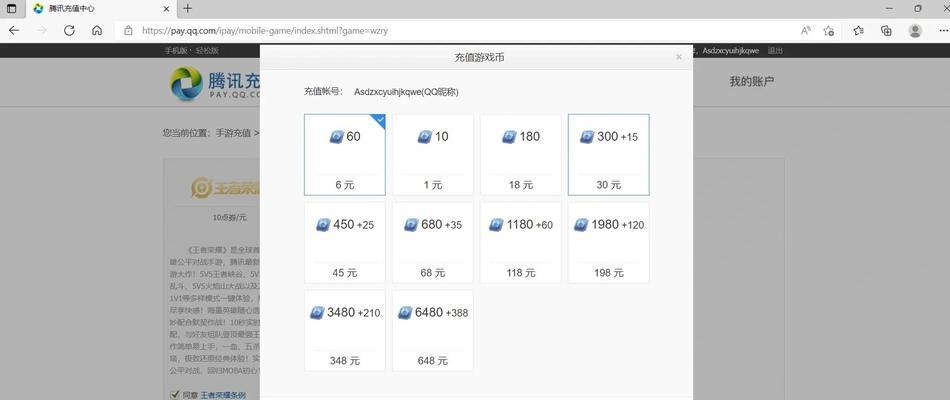Restore down the browser window
Screen dimensions: 950x400
pyautogui.click(x=918, y=8)
